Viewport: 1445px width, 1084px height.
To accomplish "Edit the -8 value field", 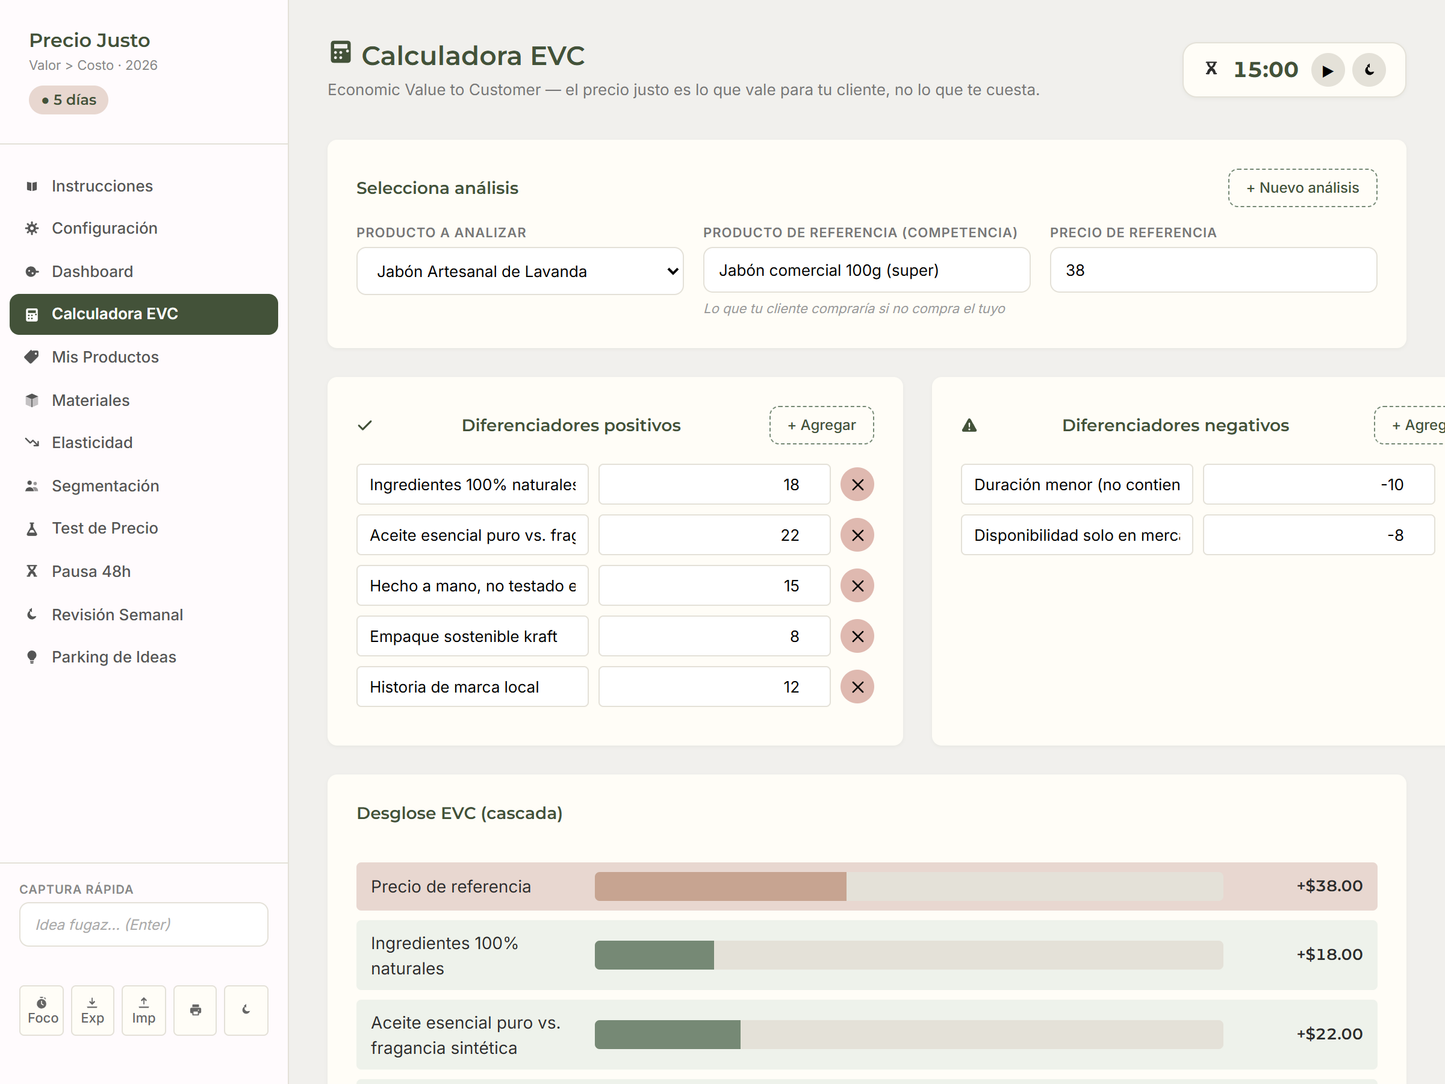I will coord(1319,535).
